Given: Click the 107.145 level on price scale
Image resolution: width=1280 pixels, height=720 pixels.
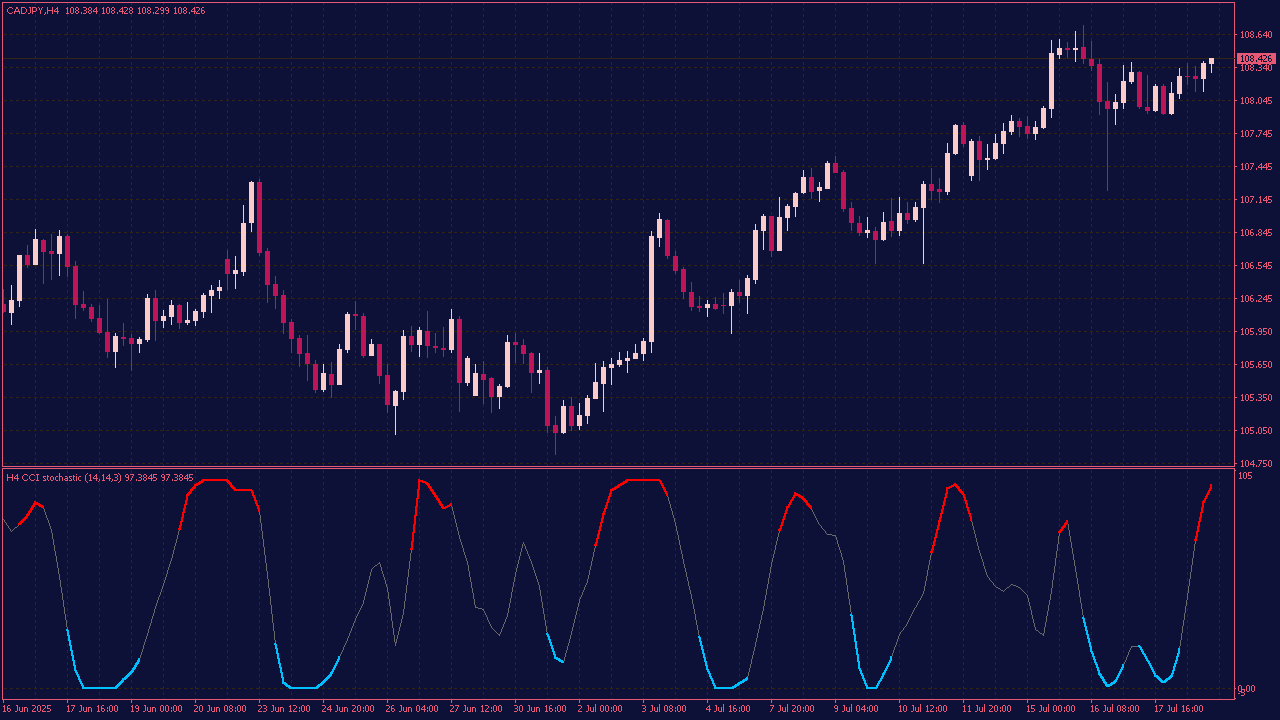Looking at the screenshot, I should (1255, 200).
